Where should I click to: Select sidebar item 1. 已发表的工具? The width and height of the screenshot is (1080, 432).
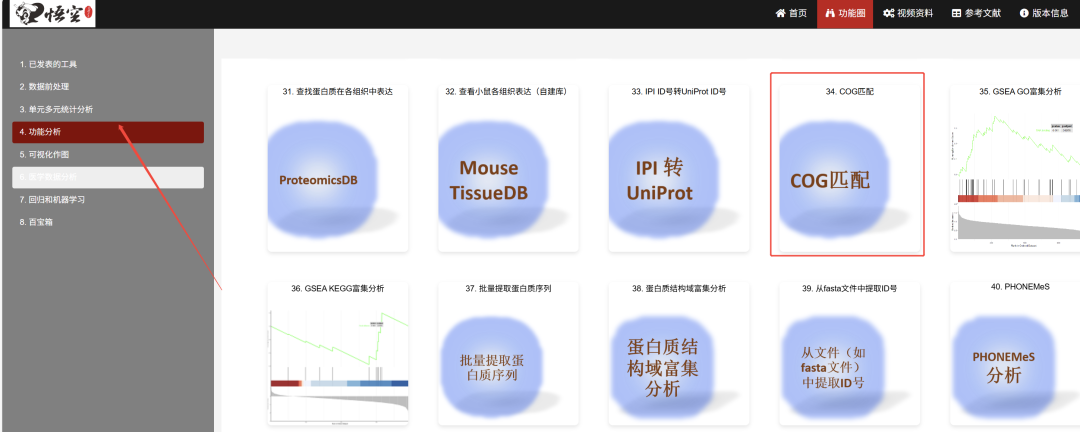(x=108, y=64)
